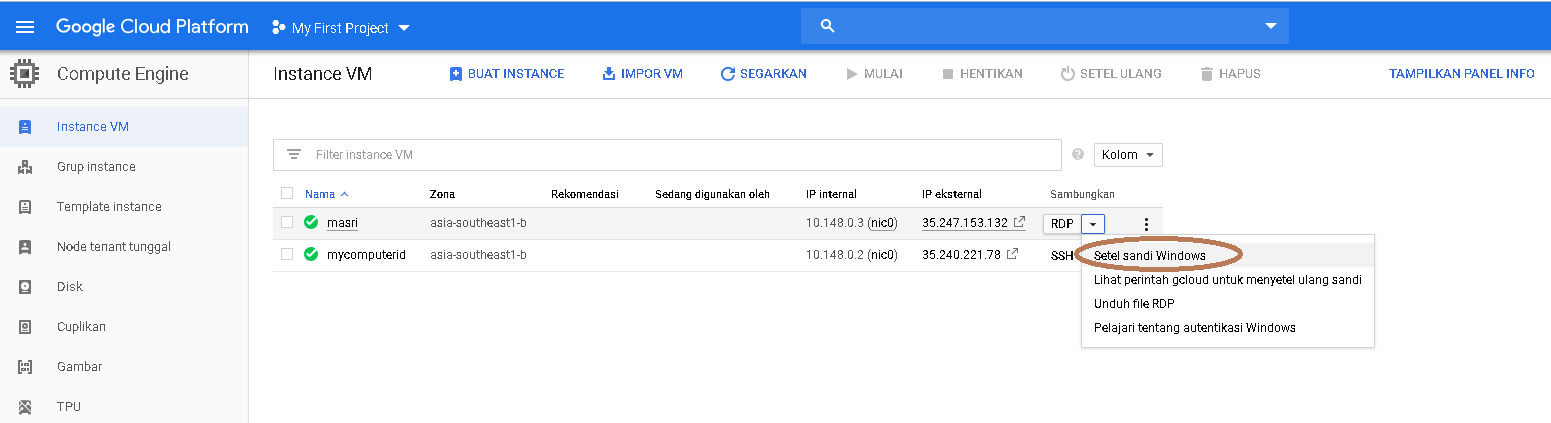Check the mycomputerid instance checkbox
The image size is (1551, 423).
[287, 254]
